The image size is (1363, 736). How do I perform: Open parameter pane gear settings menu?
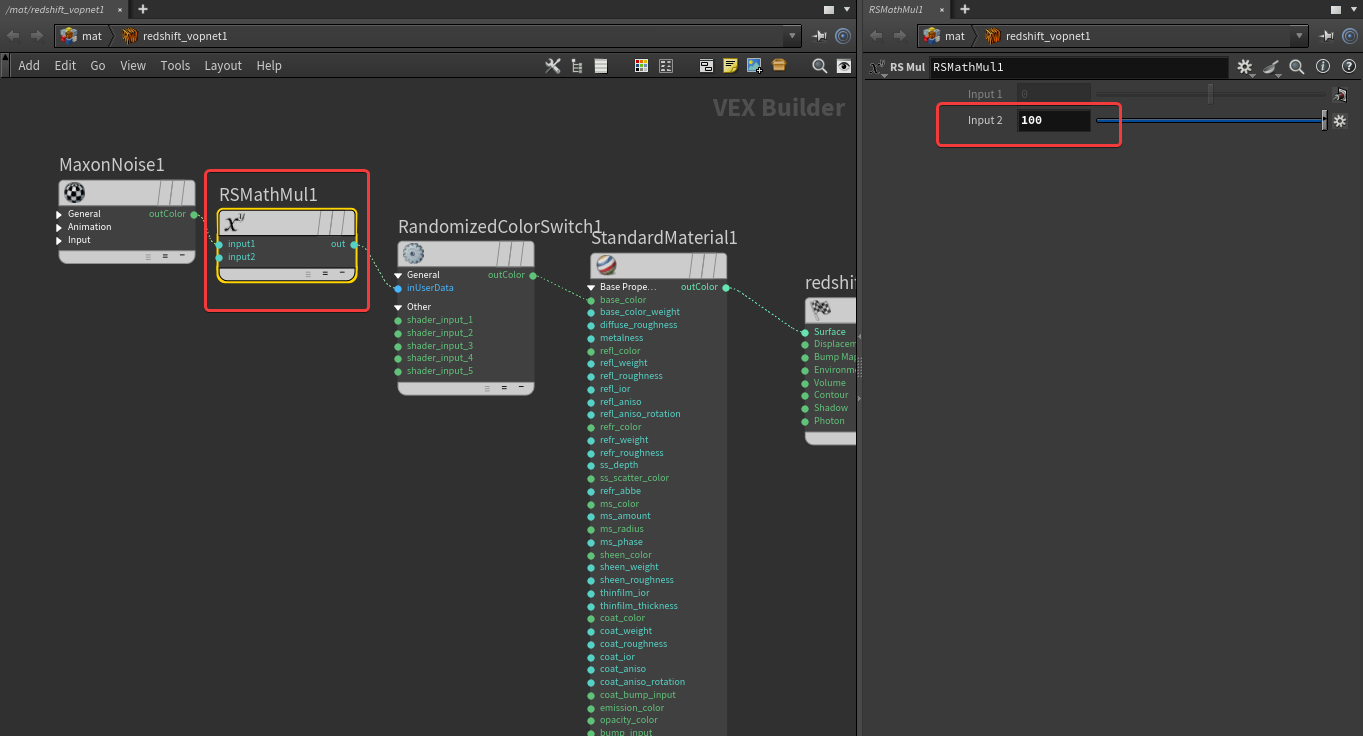pyautogui.click(x=1245, y=67)
